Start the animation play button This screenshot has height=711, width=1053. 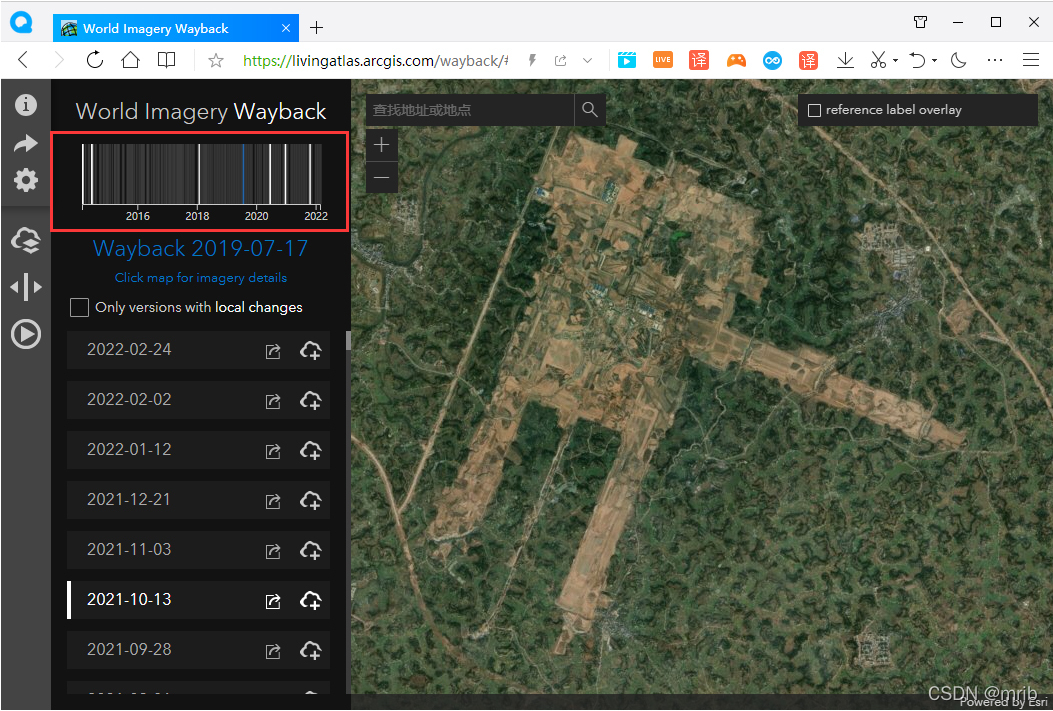26,334
